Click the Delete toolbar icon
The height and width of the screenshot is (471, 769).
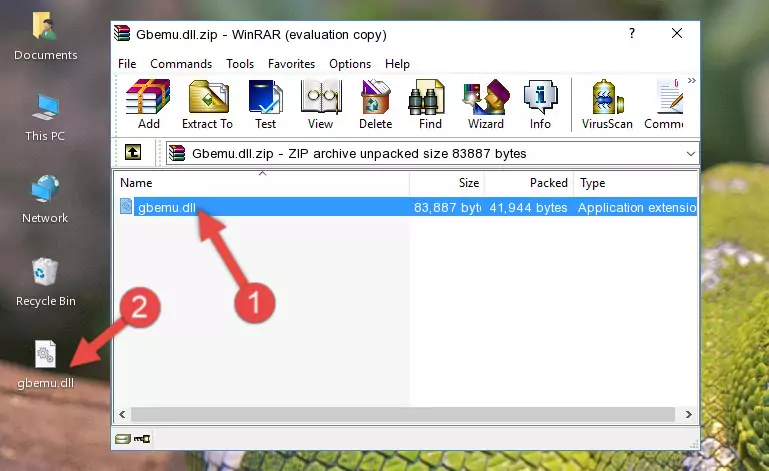pyautogui.click(x=376, y=104)
